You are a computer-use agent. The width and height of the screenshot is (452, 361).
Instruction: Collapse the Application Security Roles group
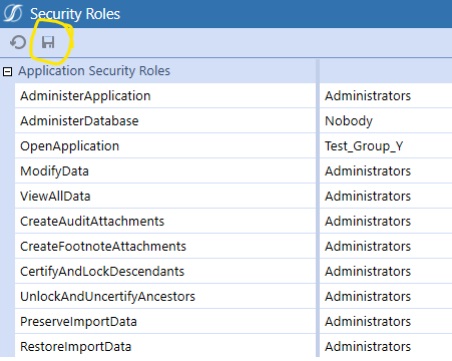click(7, 71)
